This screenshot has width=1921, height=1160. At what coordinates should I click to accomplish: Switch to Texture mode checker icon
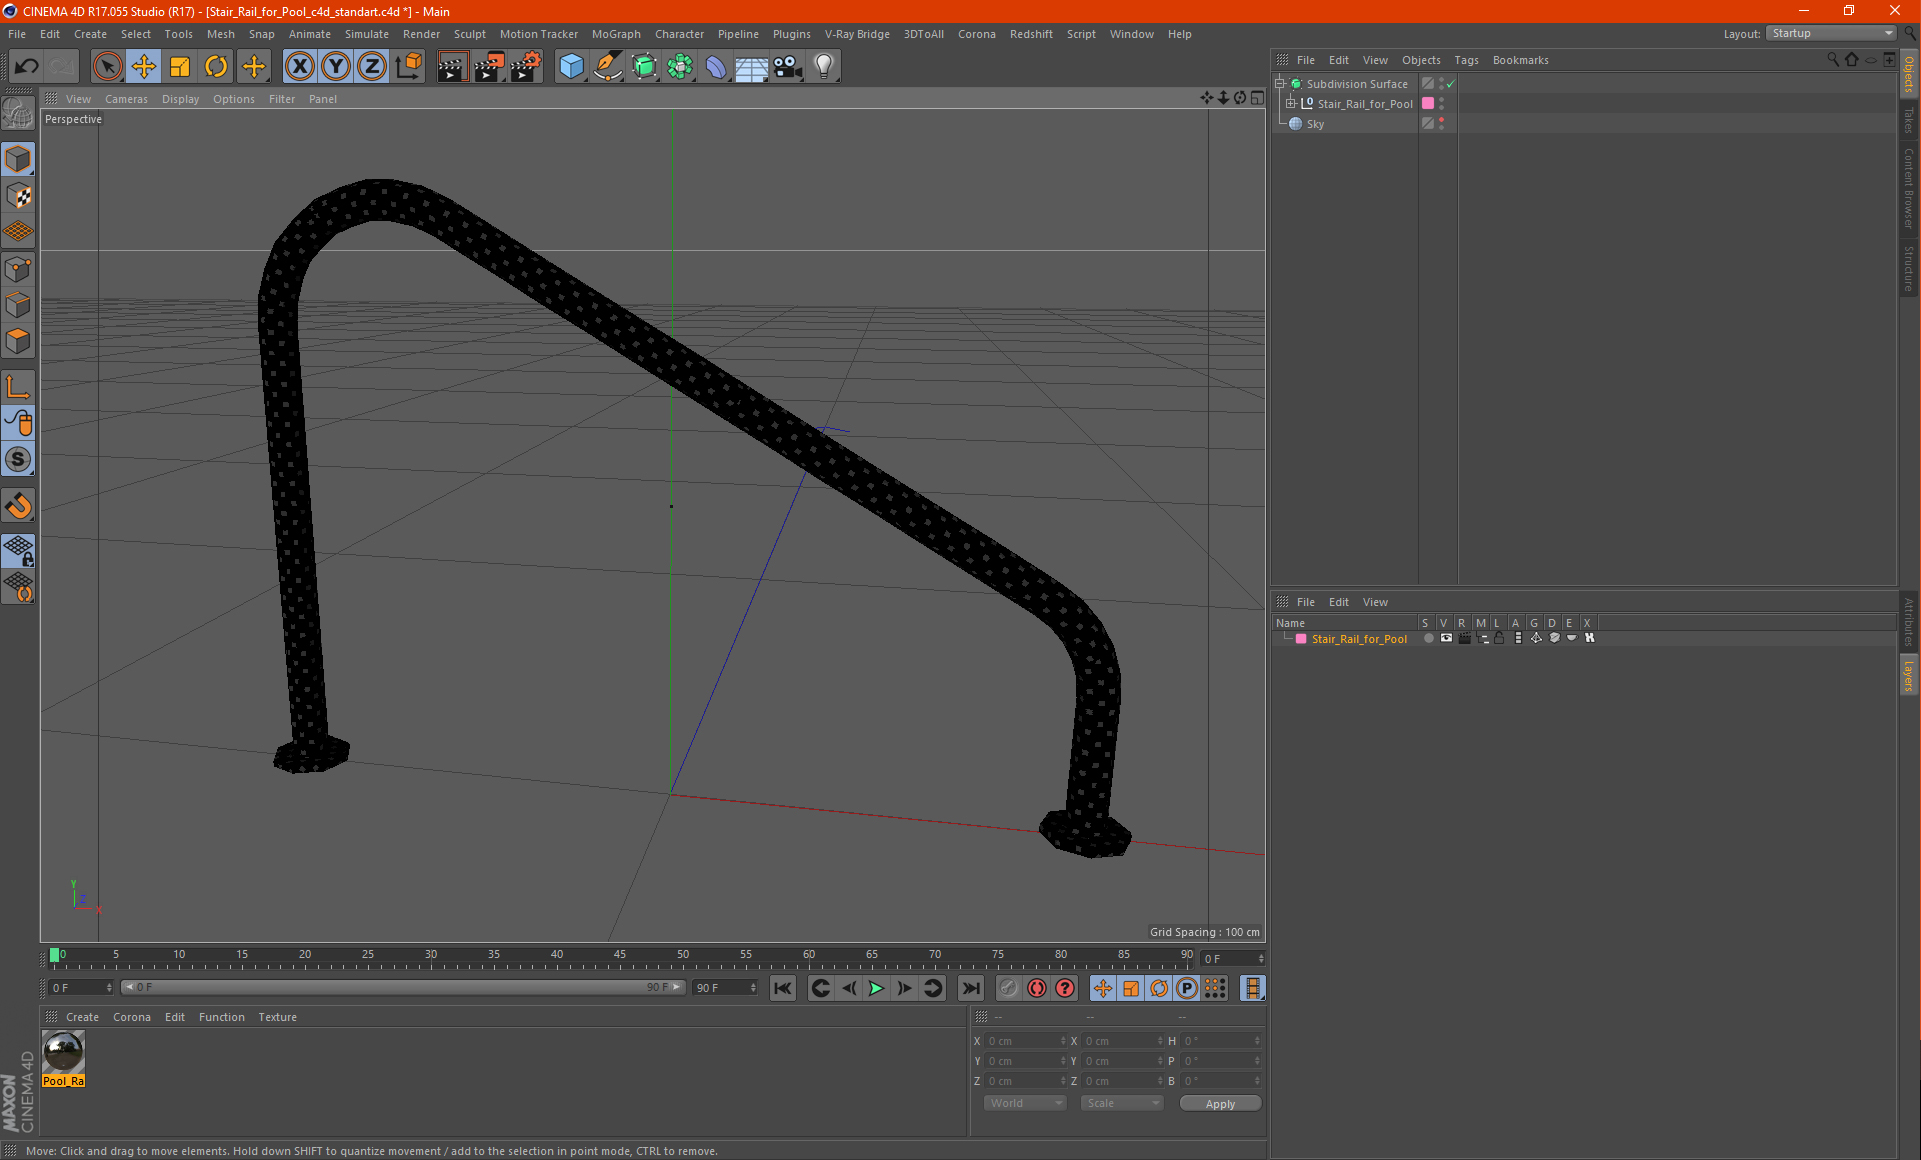click(18, 196)
